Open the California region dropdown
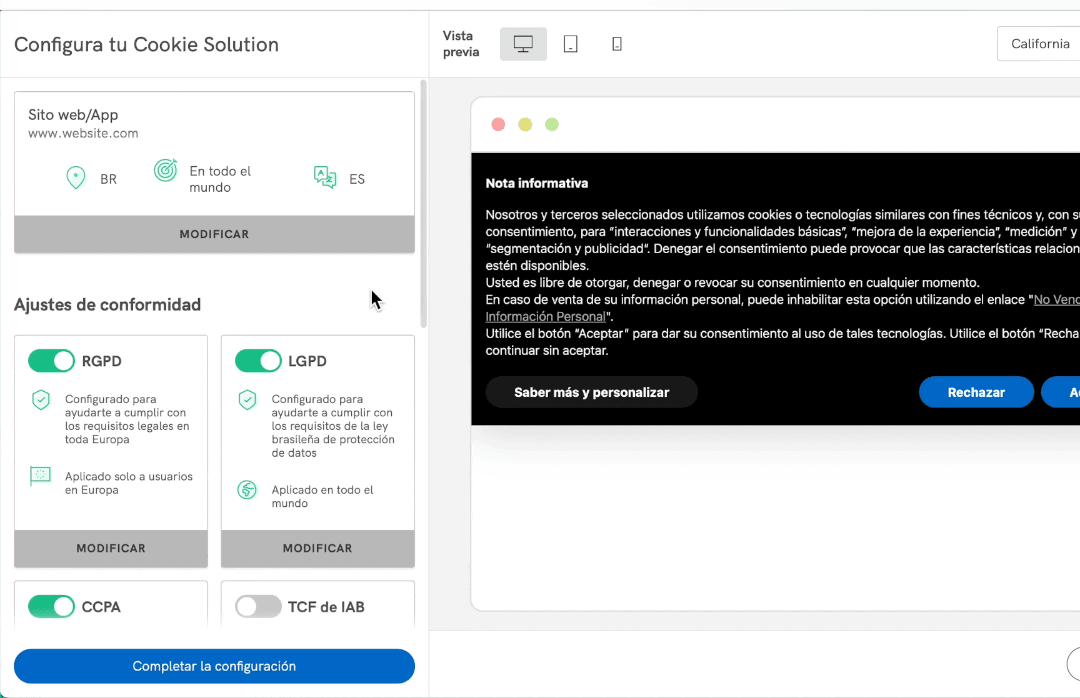Screen dimensions: 1080x698 1039,44
